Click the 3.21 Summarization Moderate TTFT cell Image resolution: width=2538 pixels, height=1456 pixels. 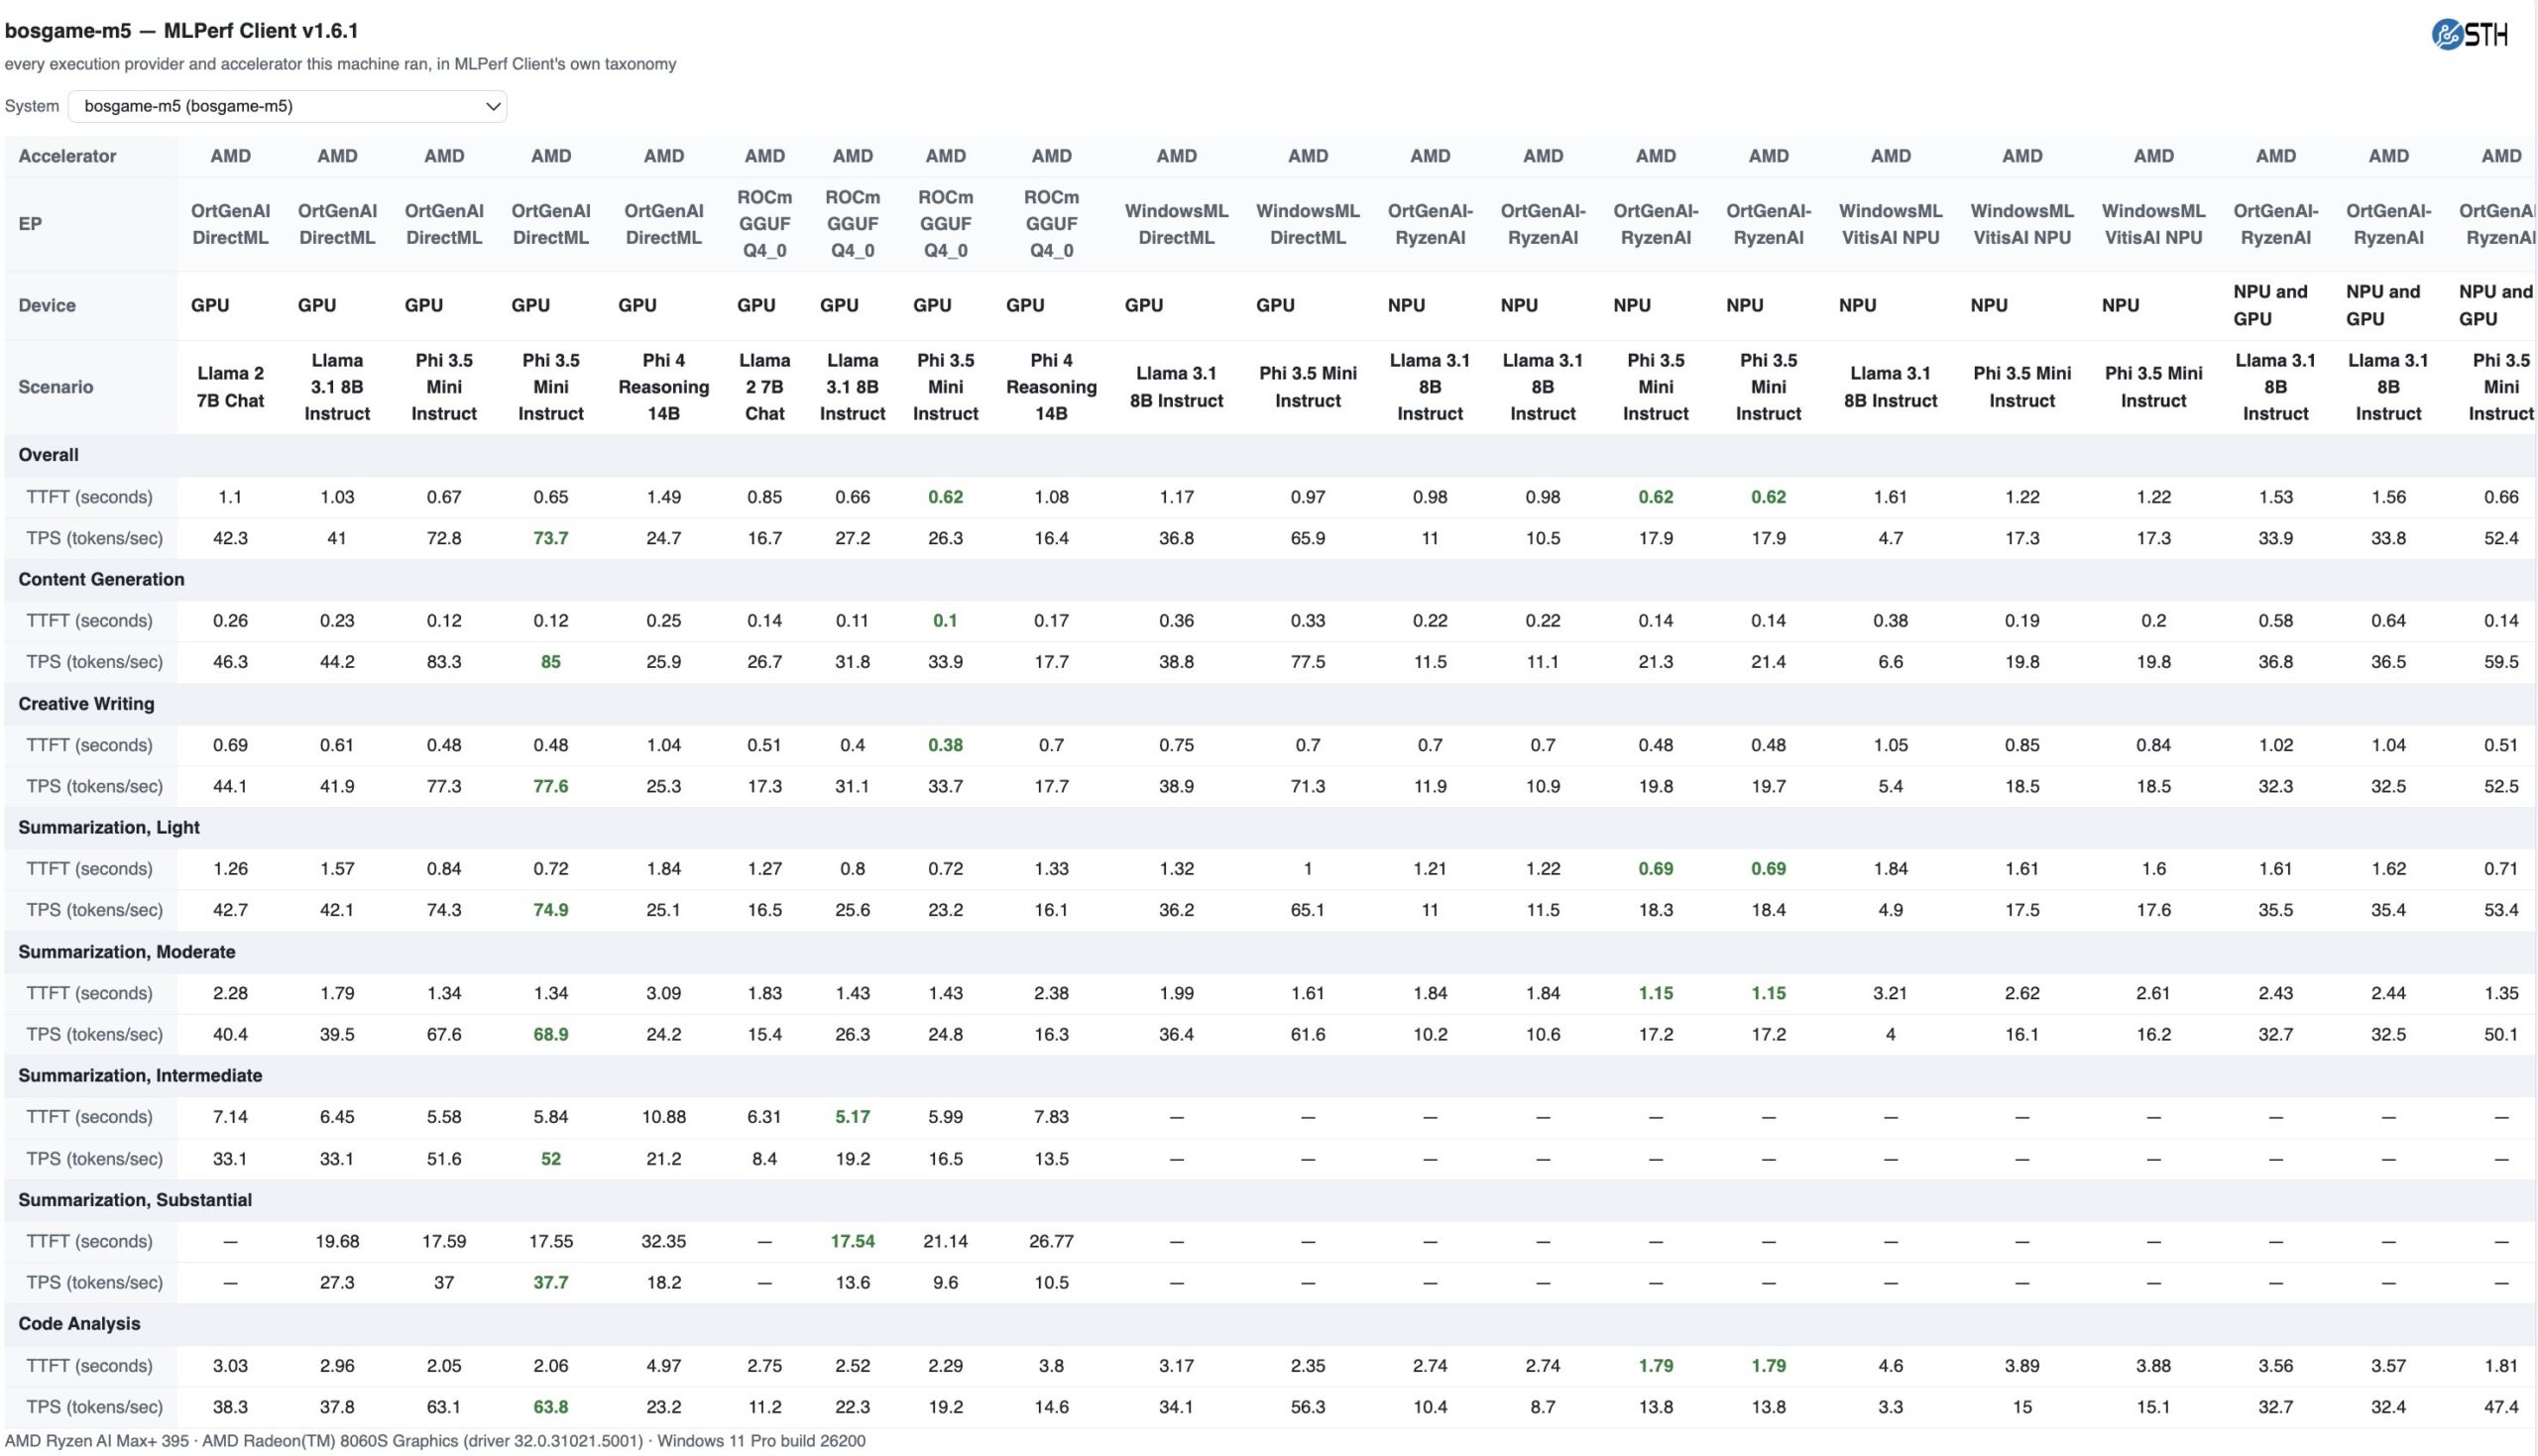click(x=1890, y=993)
